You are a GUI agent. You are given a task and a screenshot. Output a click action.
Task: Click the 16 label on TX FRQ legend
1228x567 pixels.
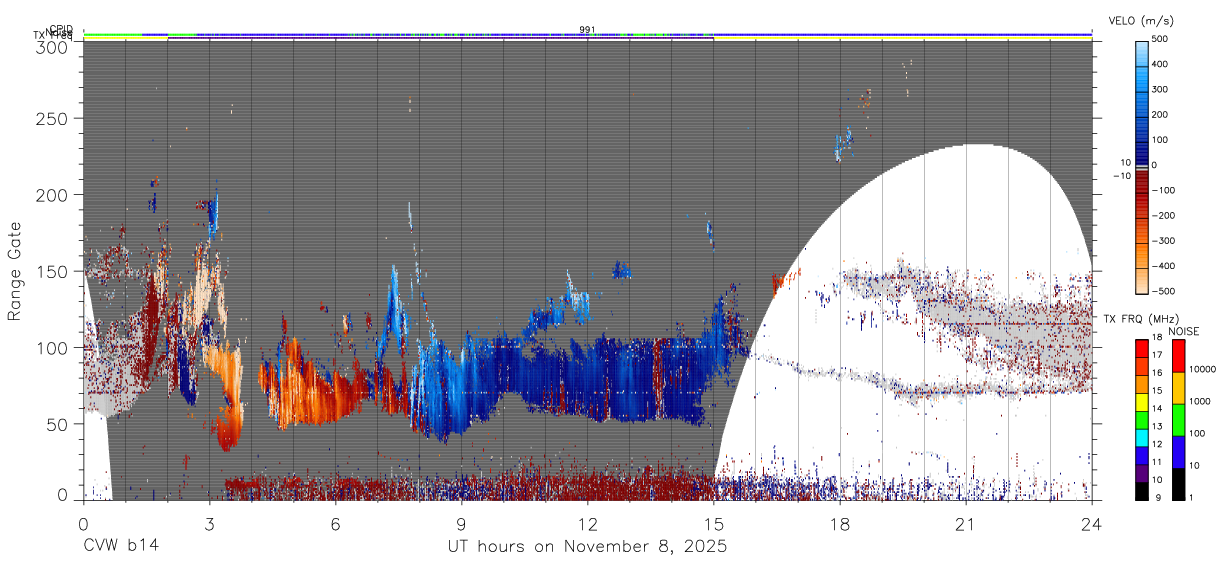(1157, 373)
